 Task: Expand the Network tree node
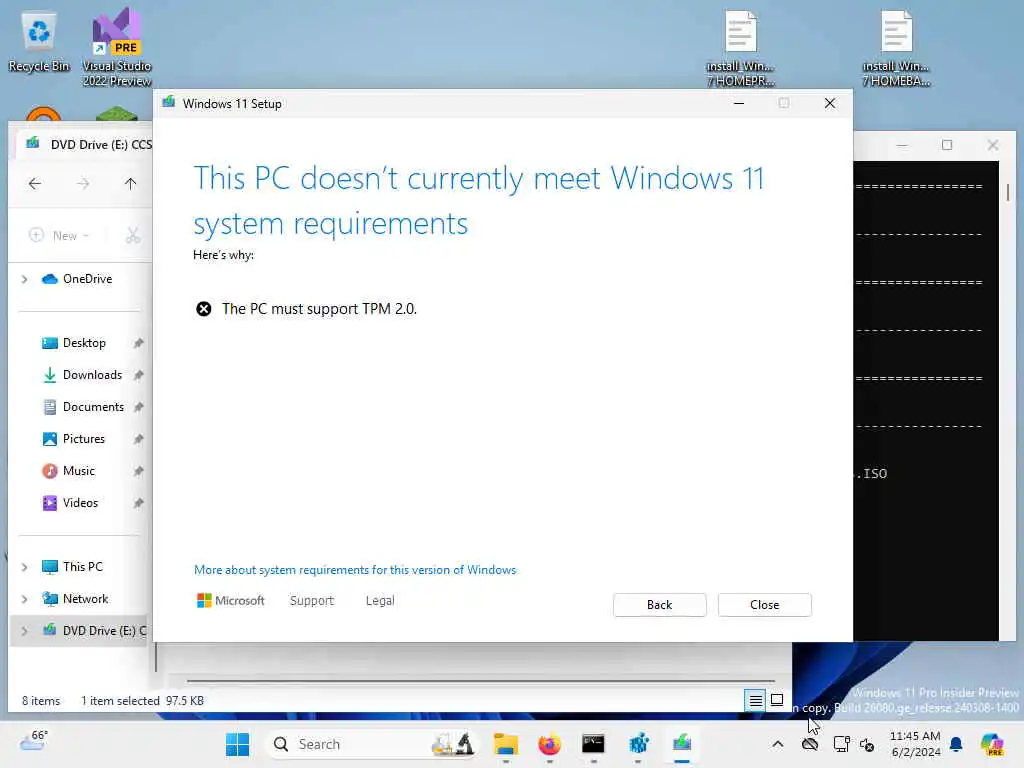(25, 599)
